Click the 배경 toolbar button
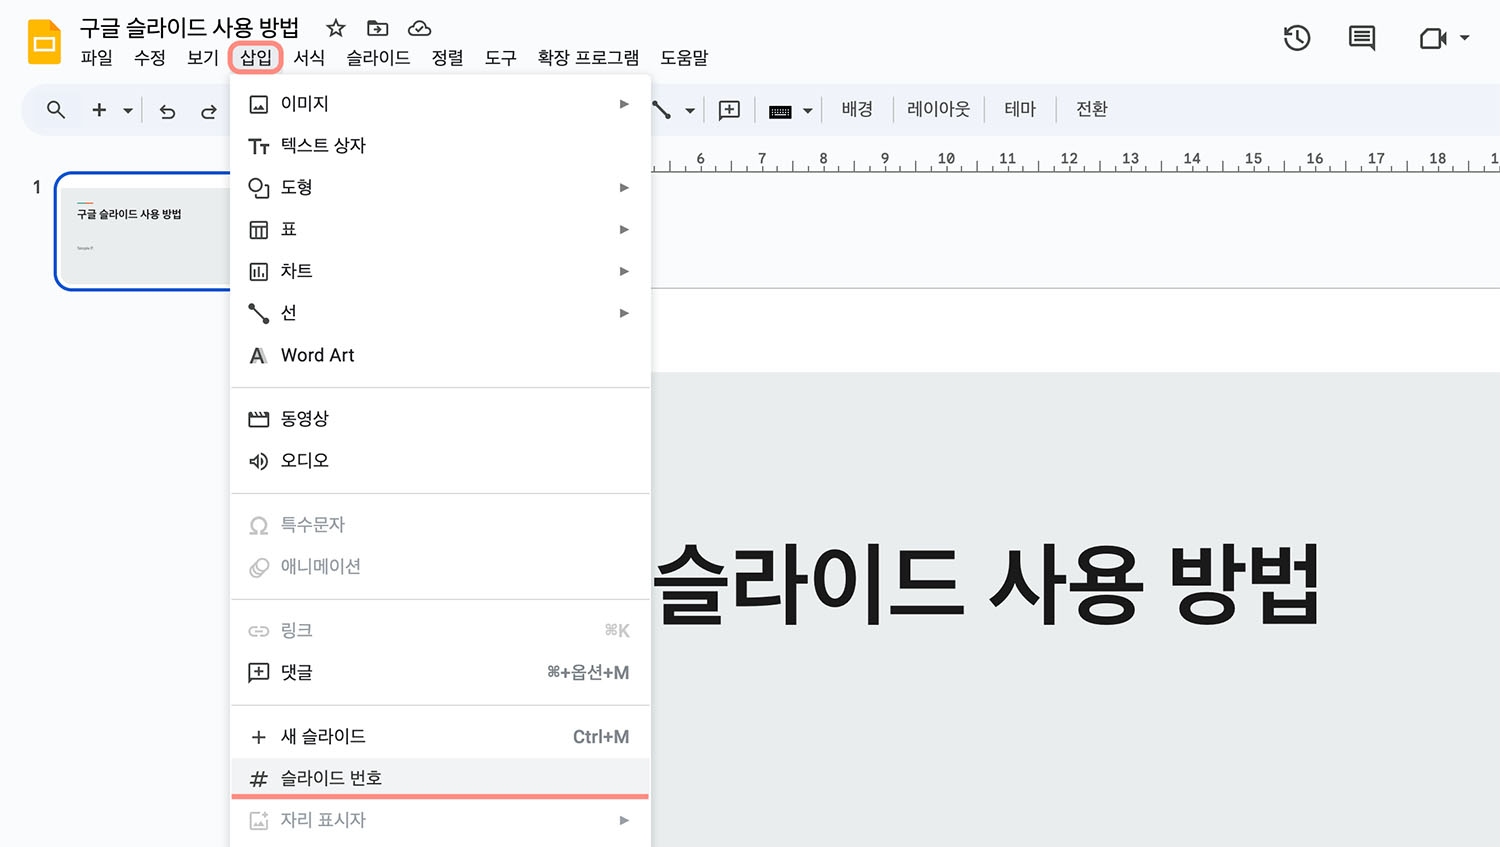This screenshot has height=847, width=1500. tap(857, 109)
